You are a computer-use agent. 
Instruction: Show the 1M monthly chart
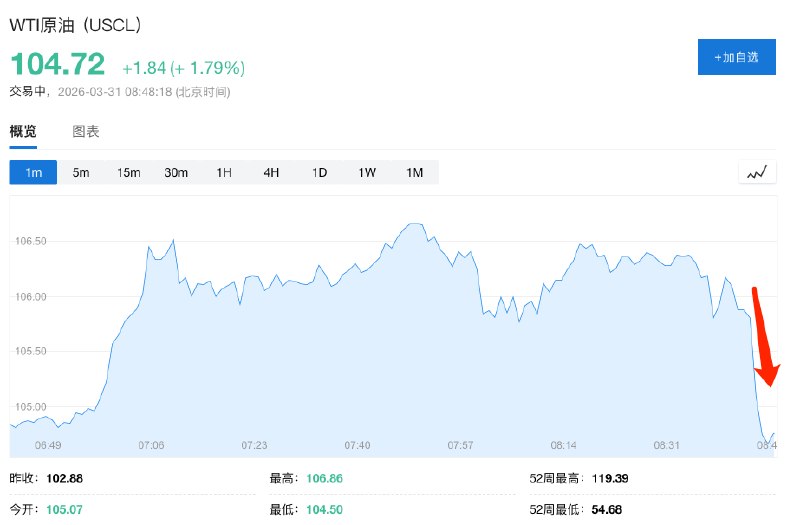[x=414, y=172]
